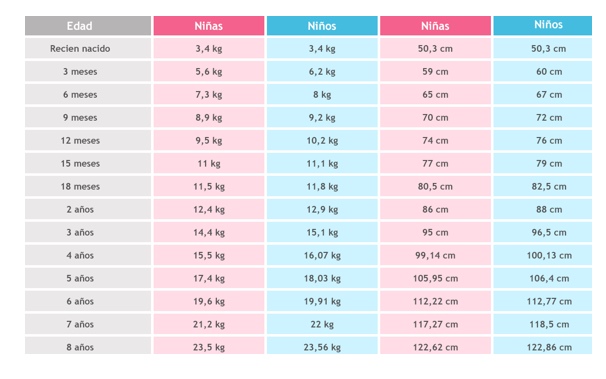
Task: Click the 7 años row label
Action: click(88, 324)
